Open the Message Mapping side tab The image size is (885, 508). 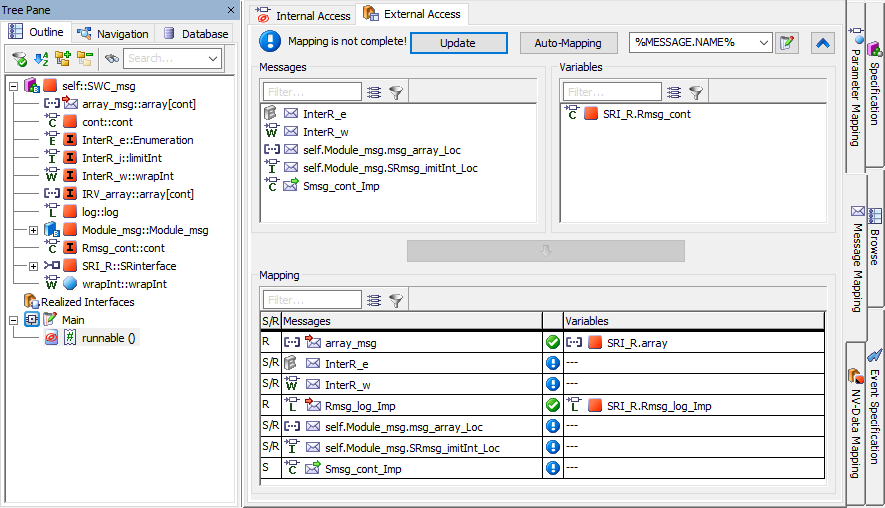[857, 259]
